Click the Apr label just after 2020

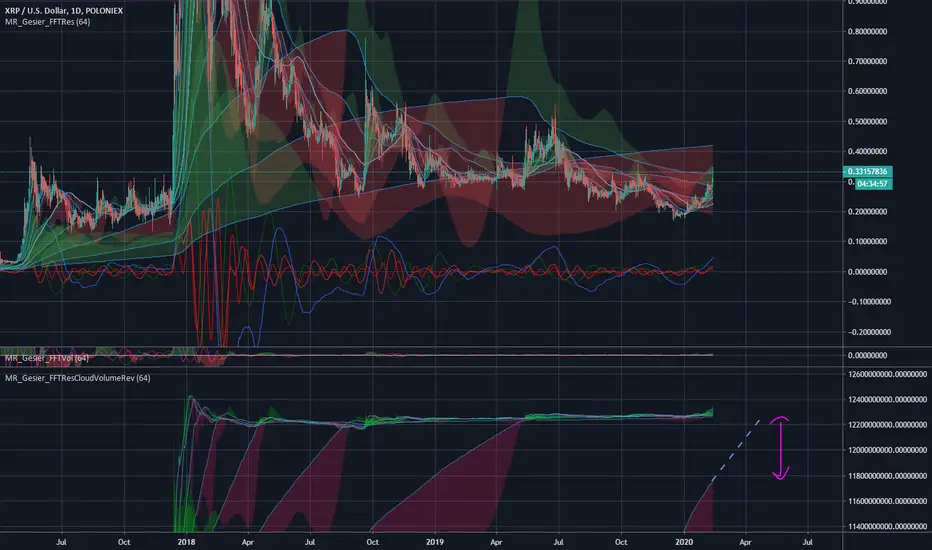[x=745, y=542]
